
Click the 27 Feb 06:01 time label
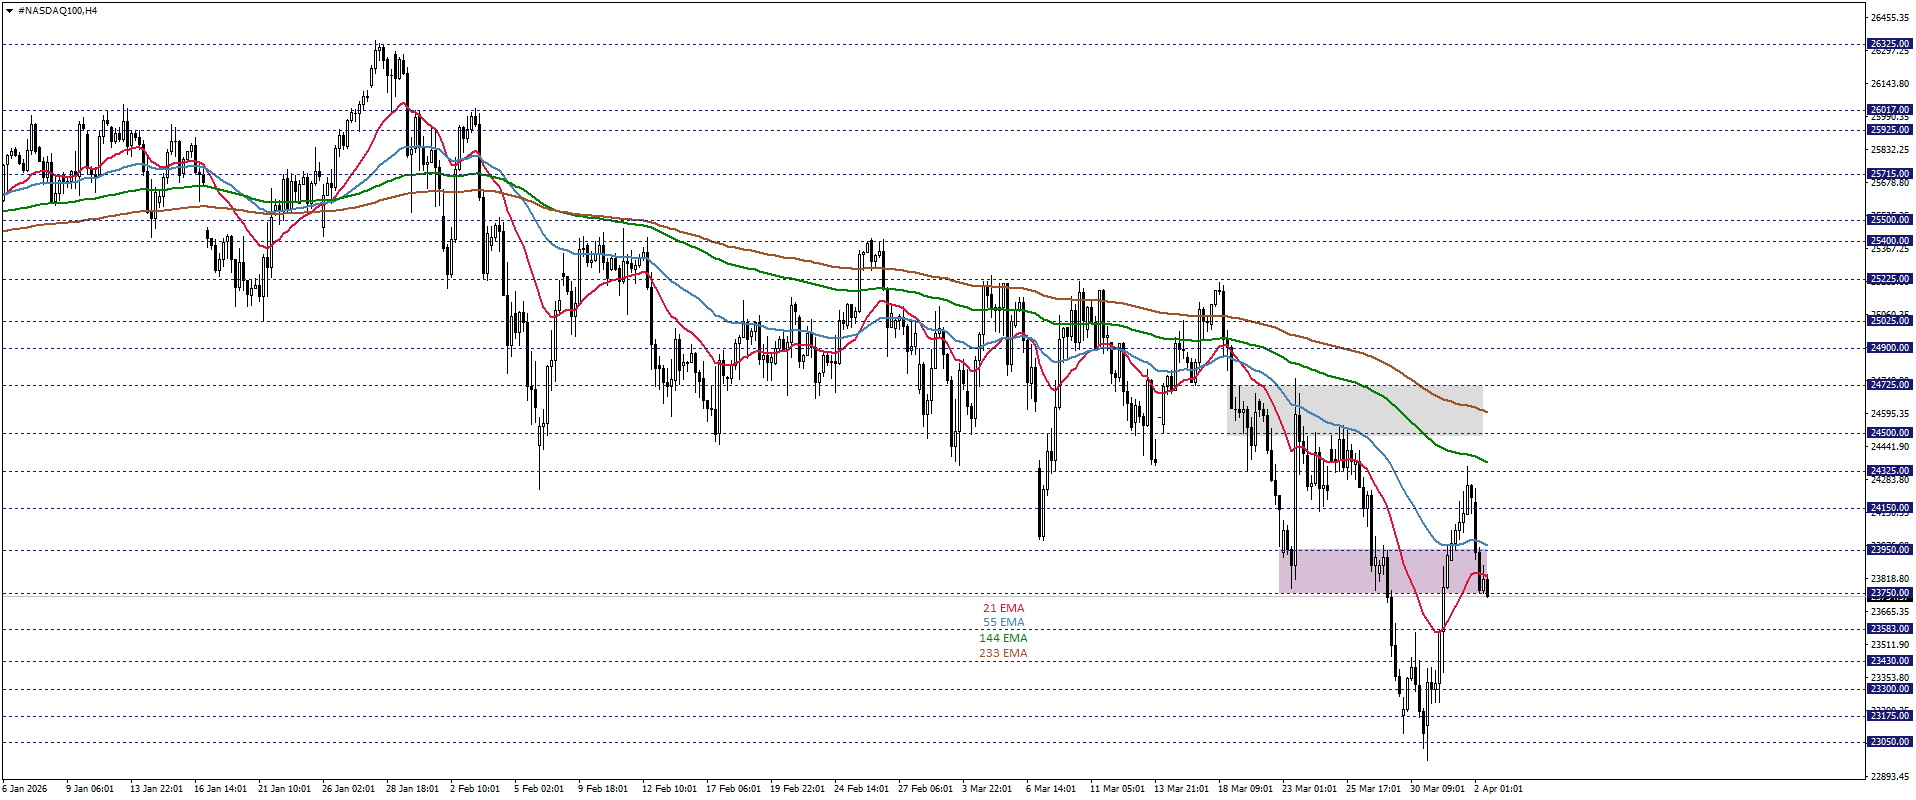click(x=925, y=789)
